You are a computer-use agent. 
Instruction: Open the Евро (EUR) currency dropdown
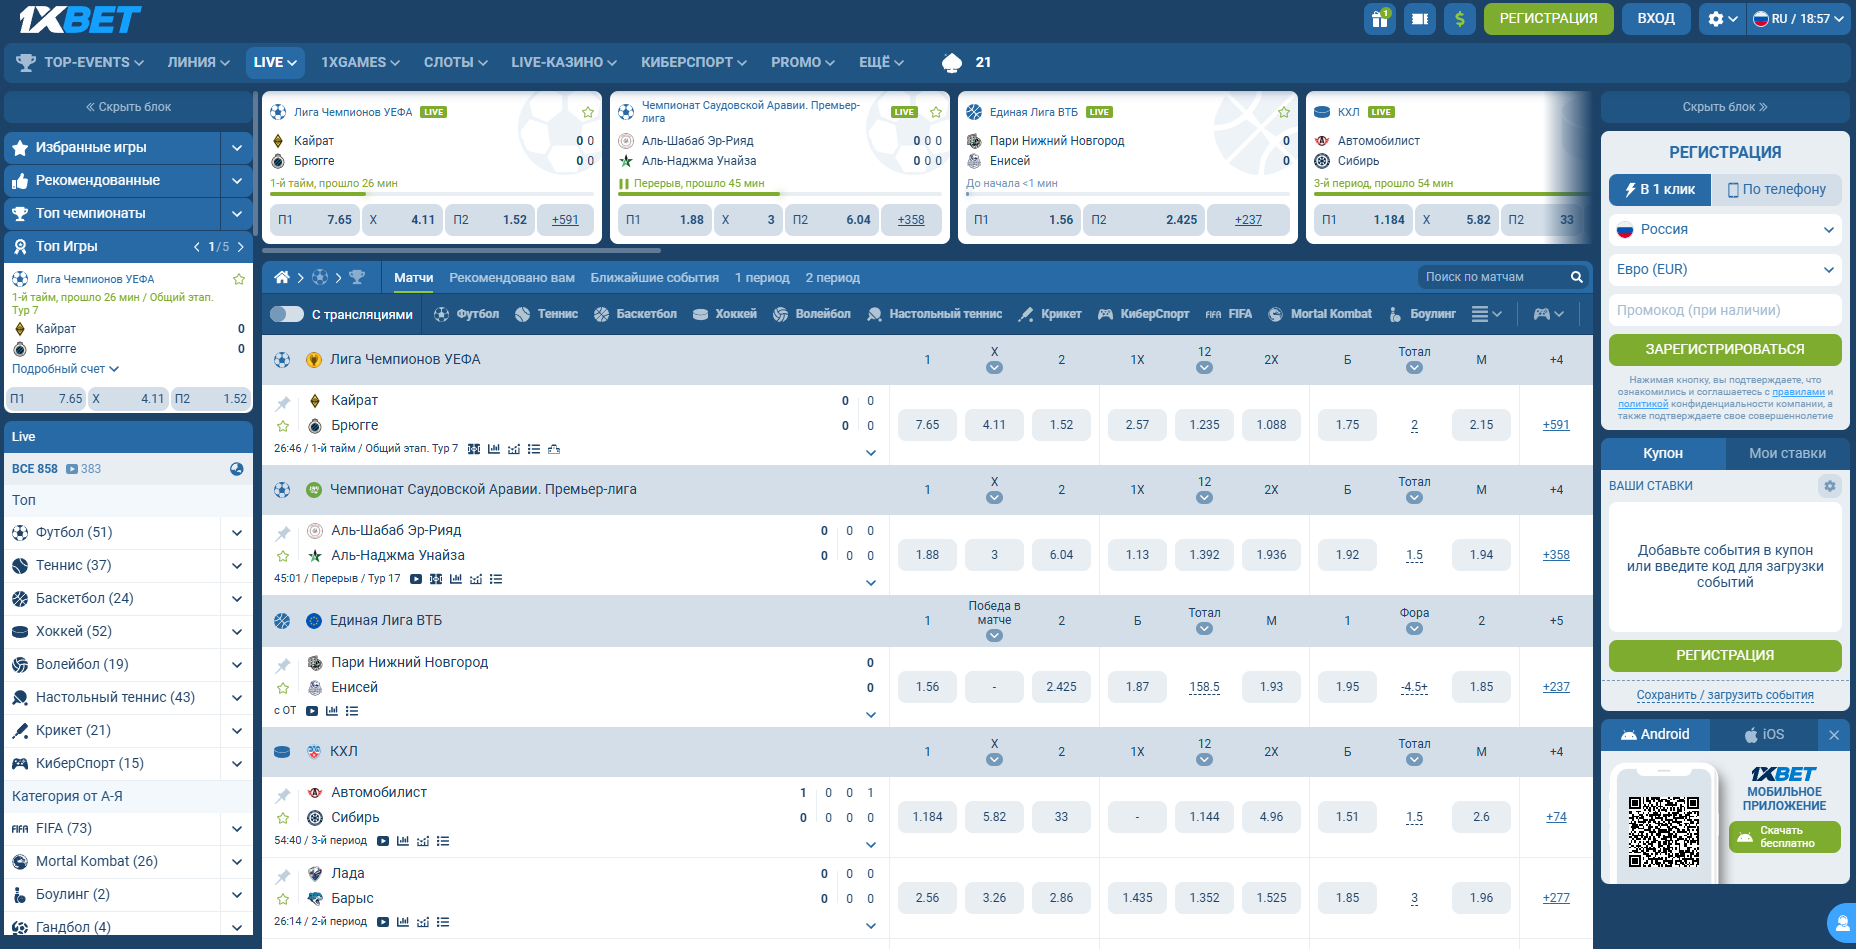[1725, 270]
